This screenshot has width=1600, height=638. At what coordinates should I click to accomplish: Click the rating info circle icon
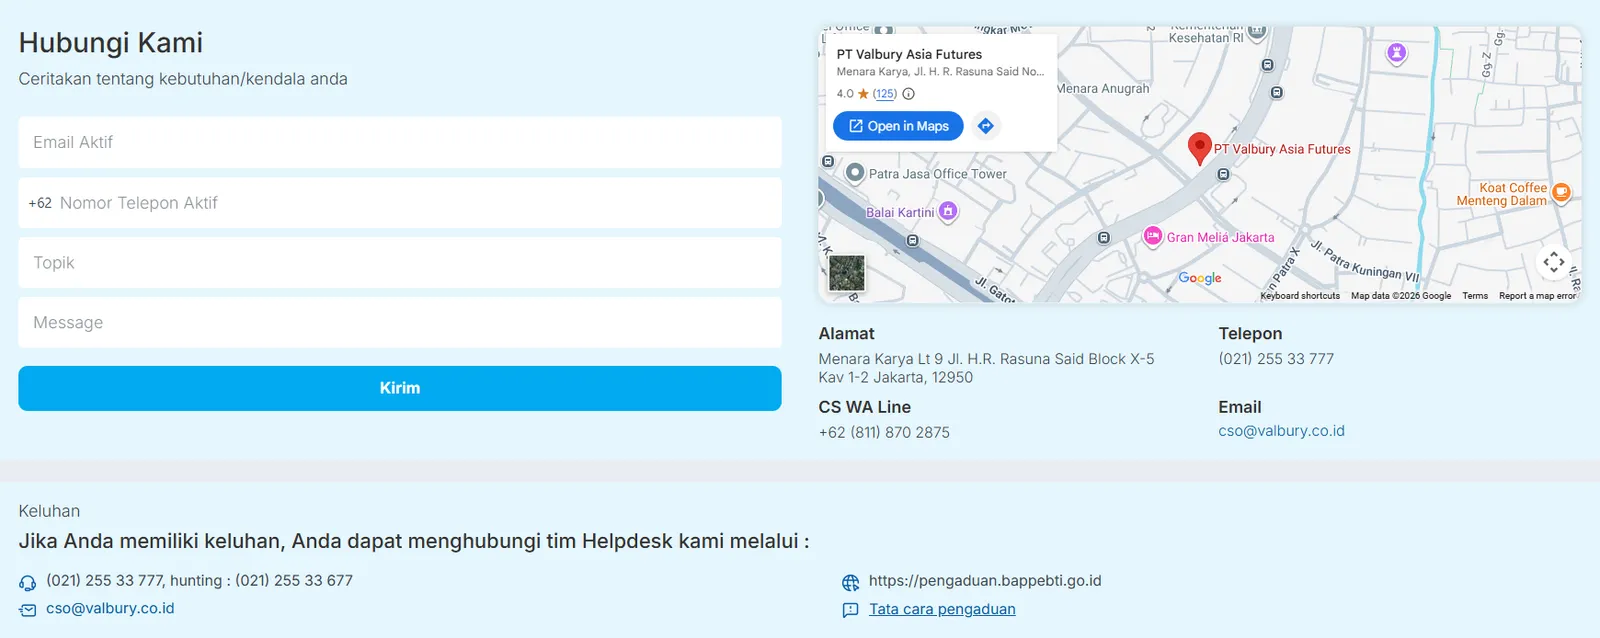[x=908, y=94]
